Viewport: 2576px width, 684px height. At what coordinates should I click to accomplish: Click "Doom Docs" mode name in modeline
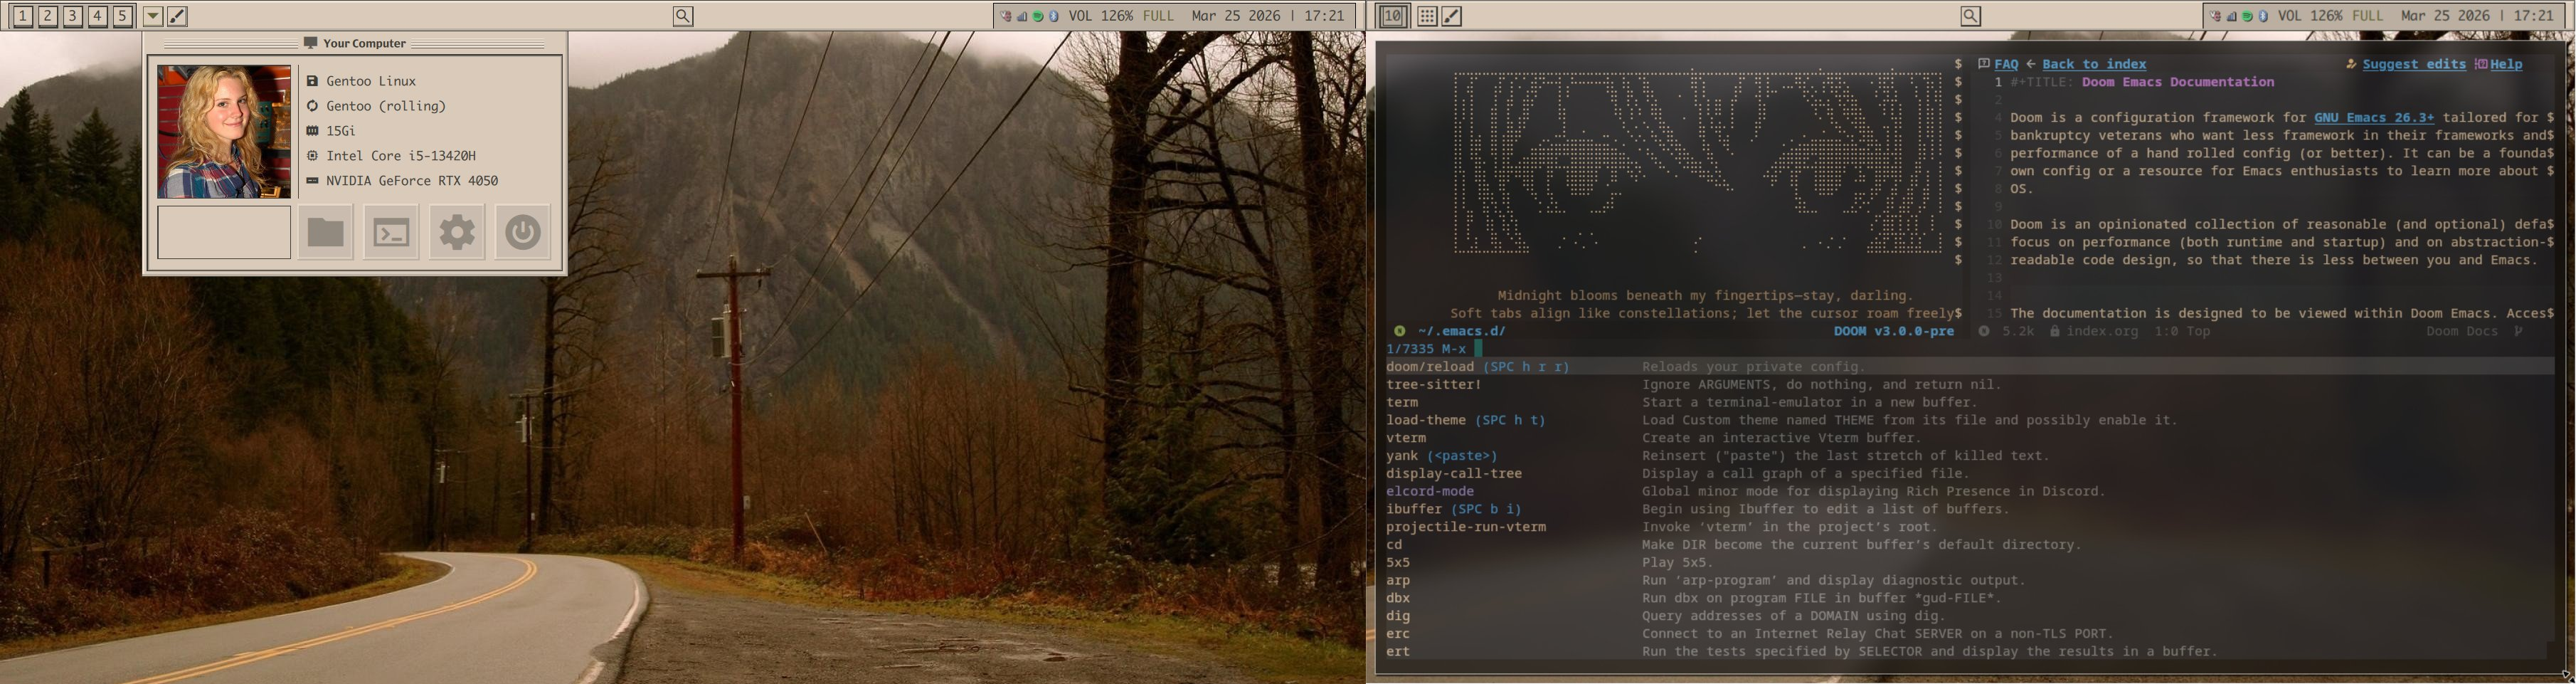[2462, 331]
